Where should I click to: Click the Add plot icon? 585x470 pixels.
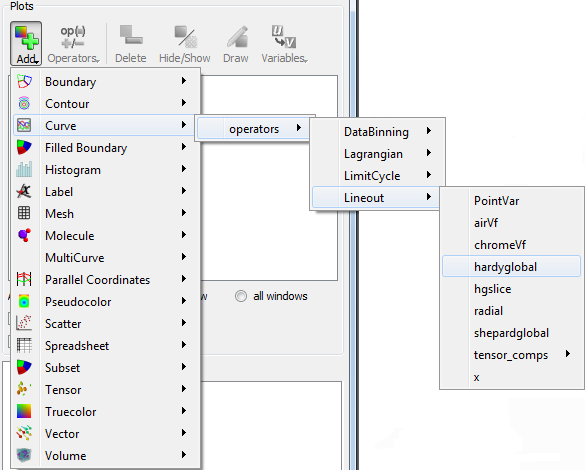click(x=26, y=37)
